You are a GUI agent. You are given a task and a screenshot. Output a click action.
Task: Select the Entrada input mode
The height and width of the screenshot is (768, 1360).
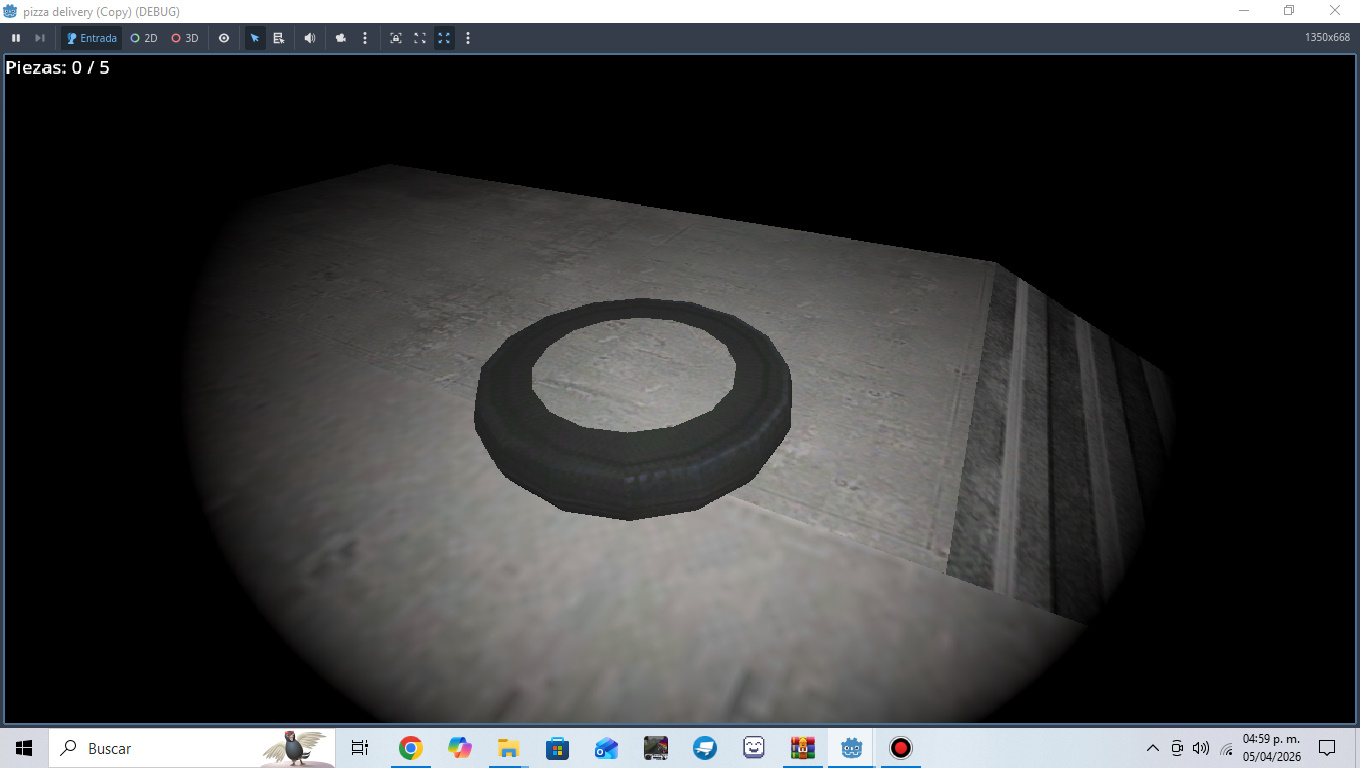coord(92,38)
